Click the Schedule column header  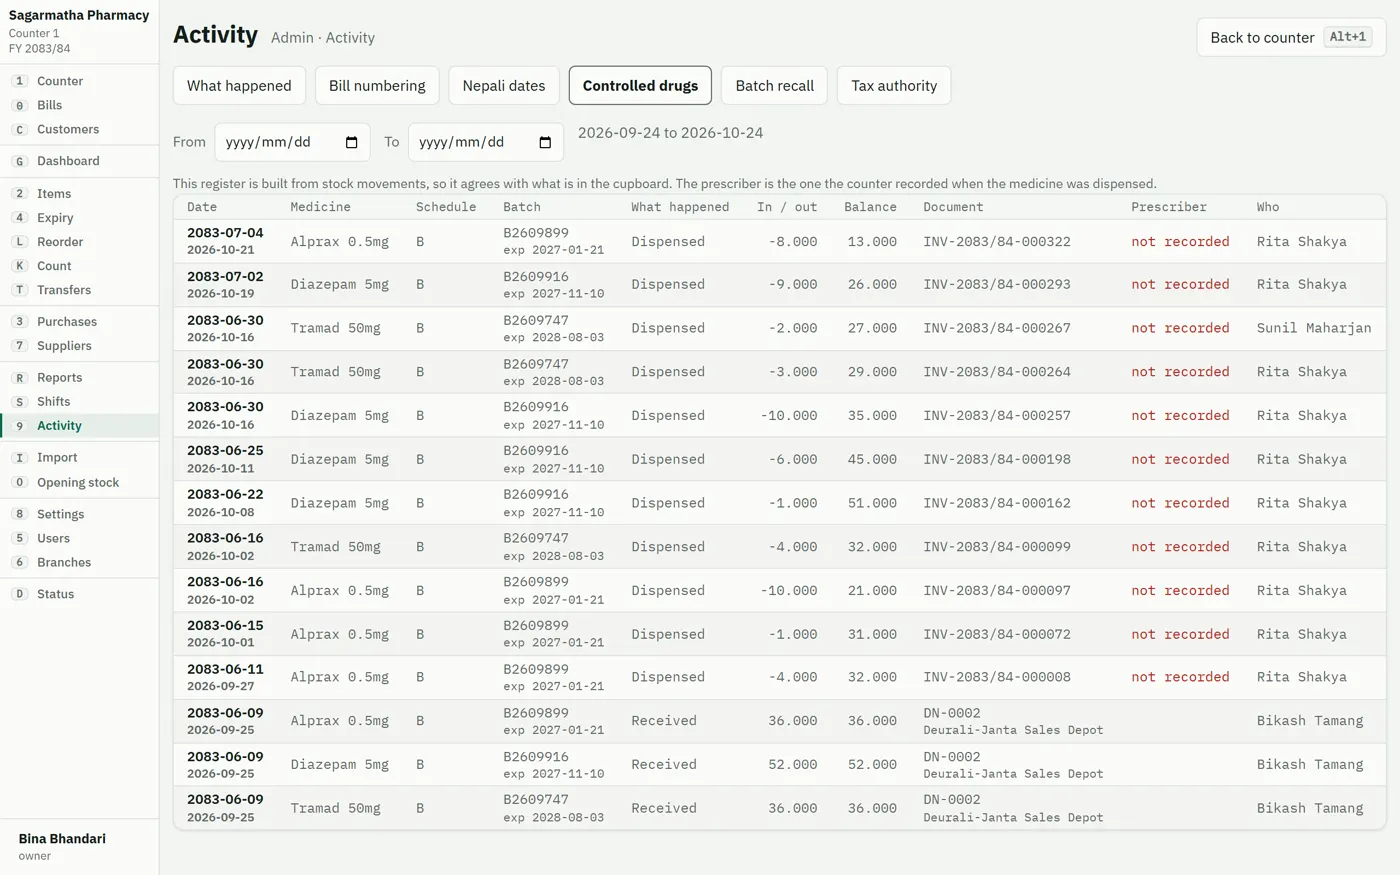(x=446, y=207)
